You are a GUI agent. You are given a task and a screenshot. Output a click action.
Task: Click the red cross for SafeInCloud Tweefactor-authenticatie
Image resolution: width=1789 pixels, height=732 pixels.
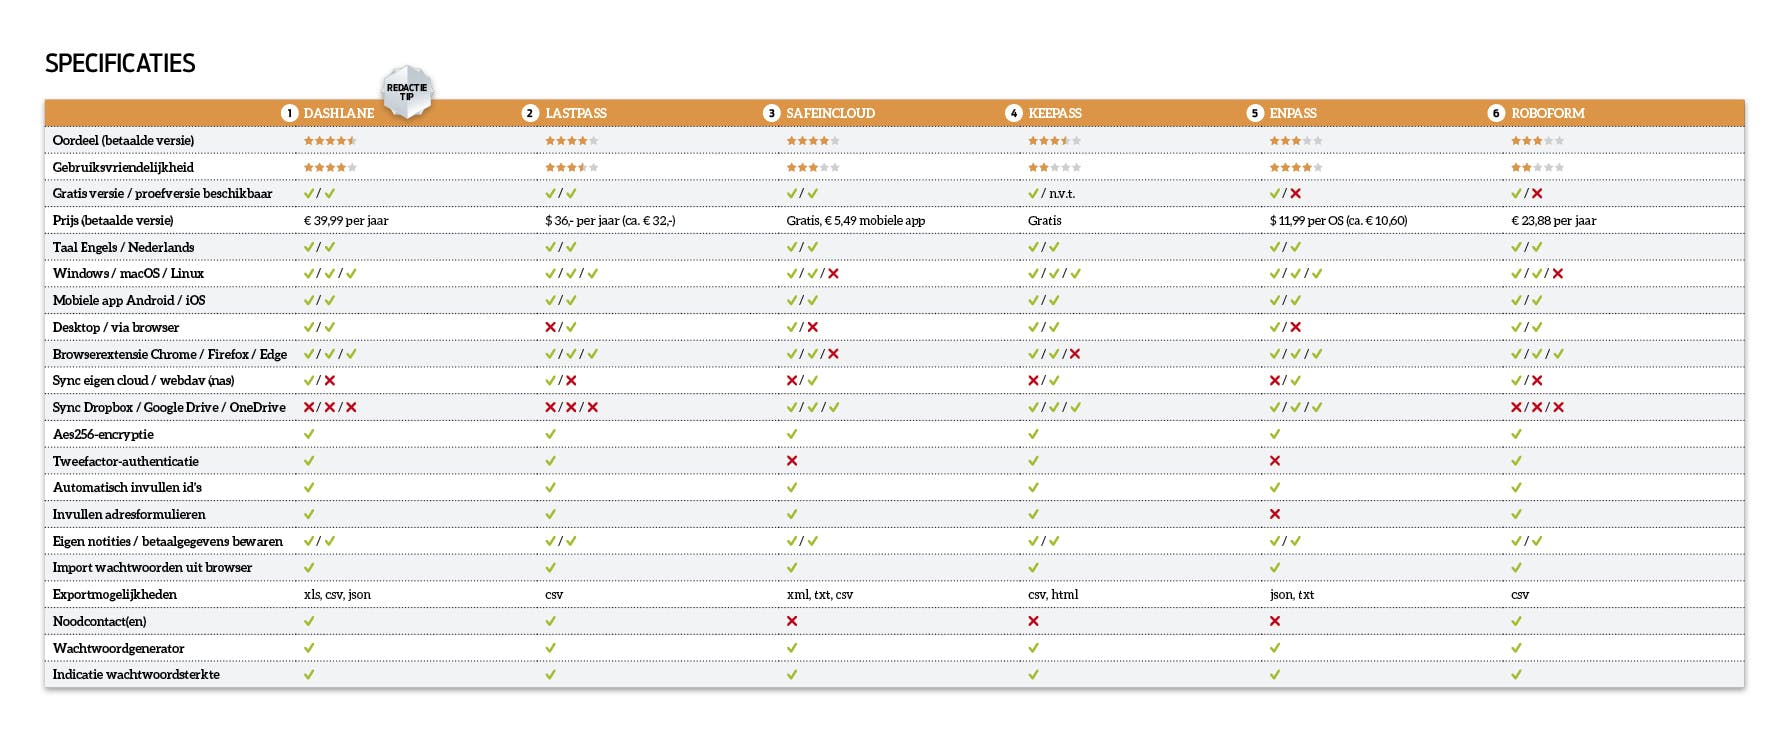[x=792, y=461]
